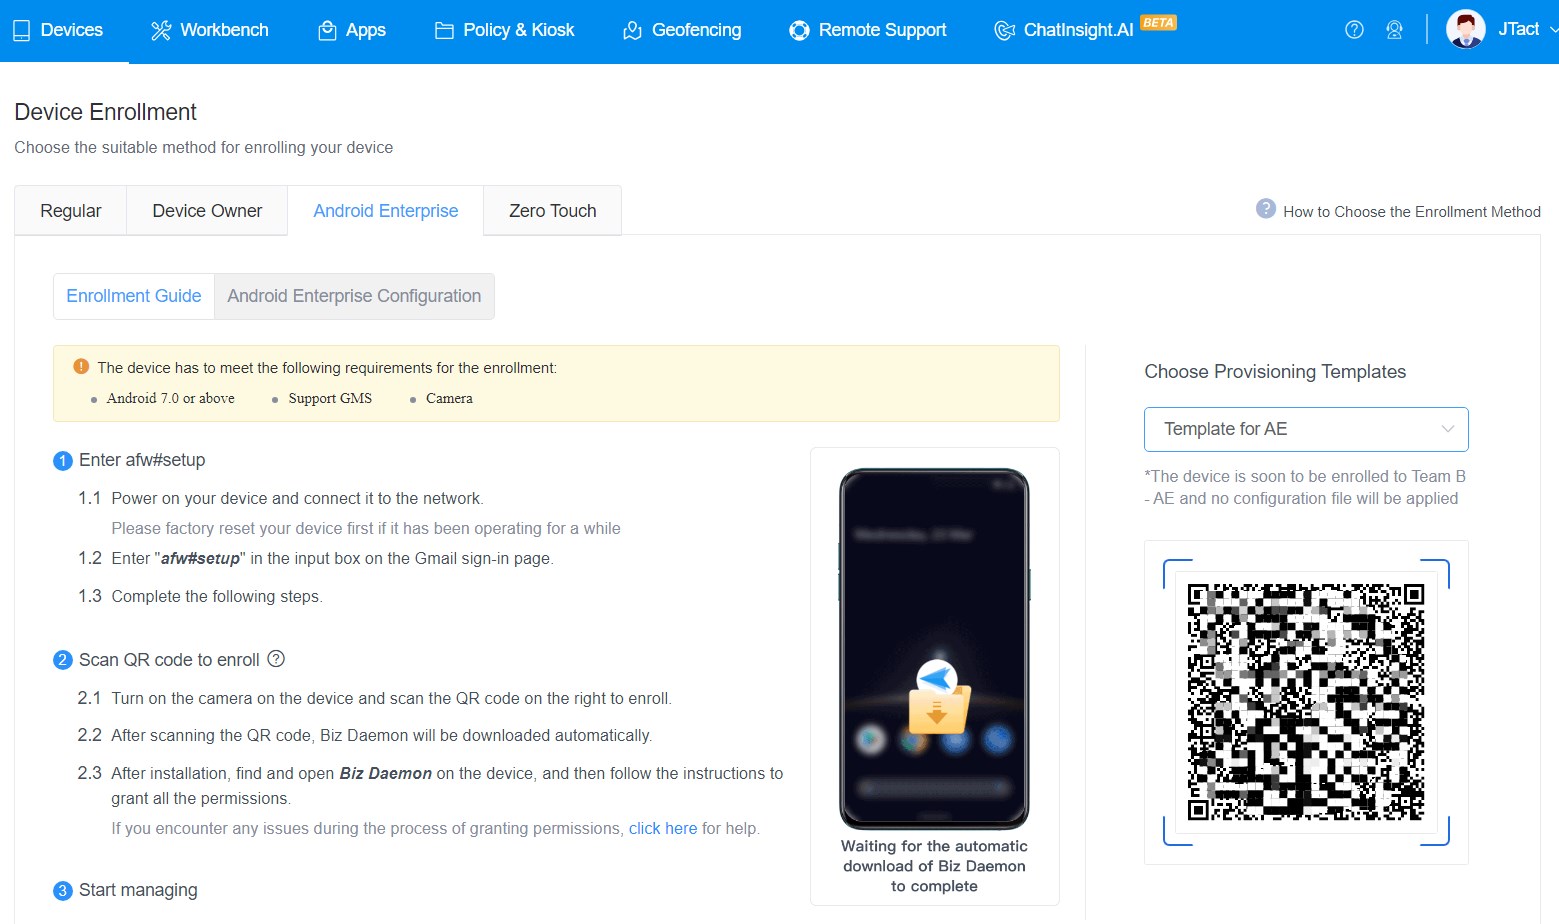
Task: Open Android Enterprise Configuration sub-tab
Action: [x=354, y=296]
